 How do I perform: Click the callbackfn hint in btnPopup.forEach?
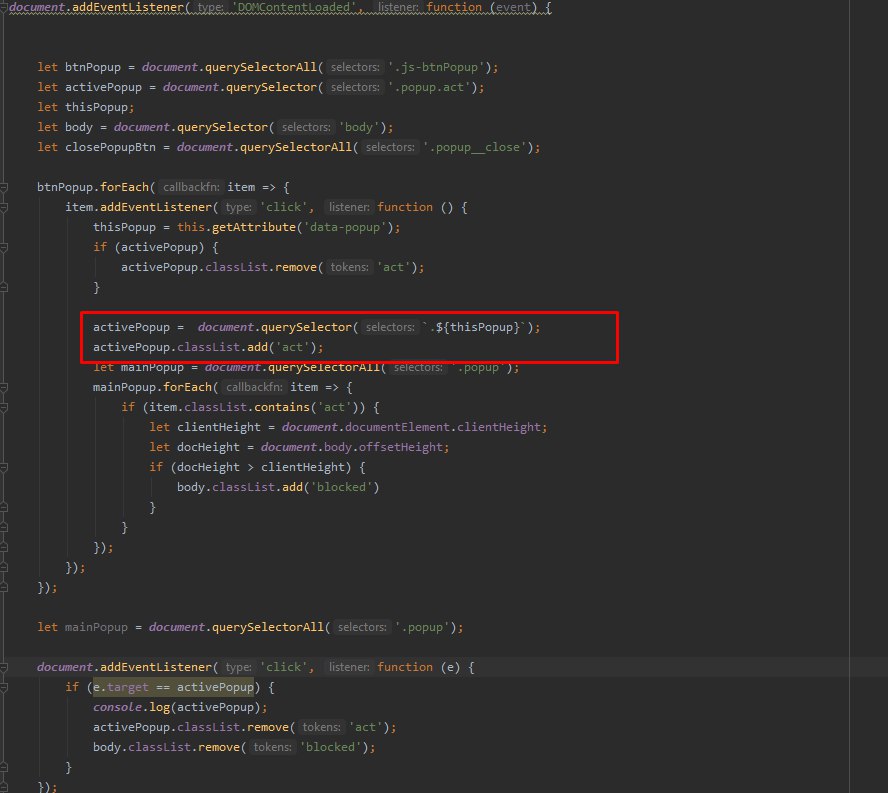click(x=191, y=187)
